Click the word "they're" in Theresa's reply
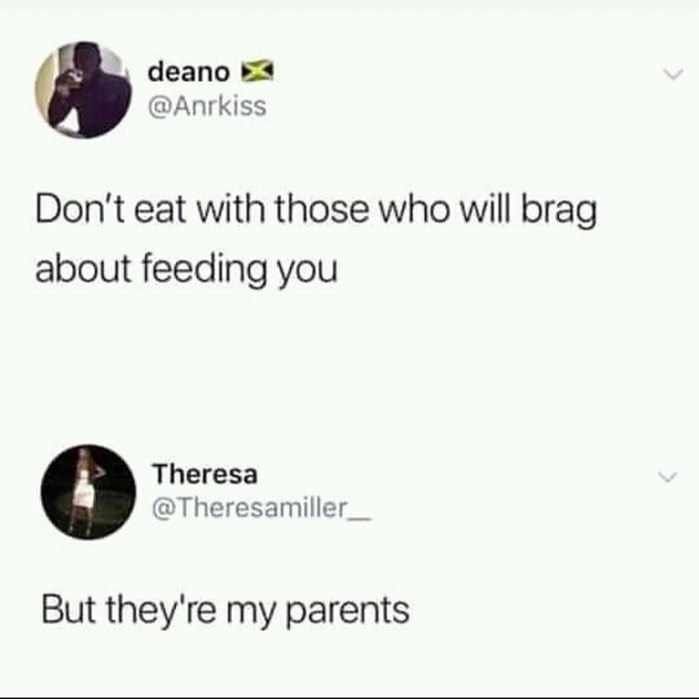Image resolution: width=699 pixels, height=699 pixels. pyautogui.click(x=161, y=612)
